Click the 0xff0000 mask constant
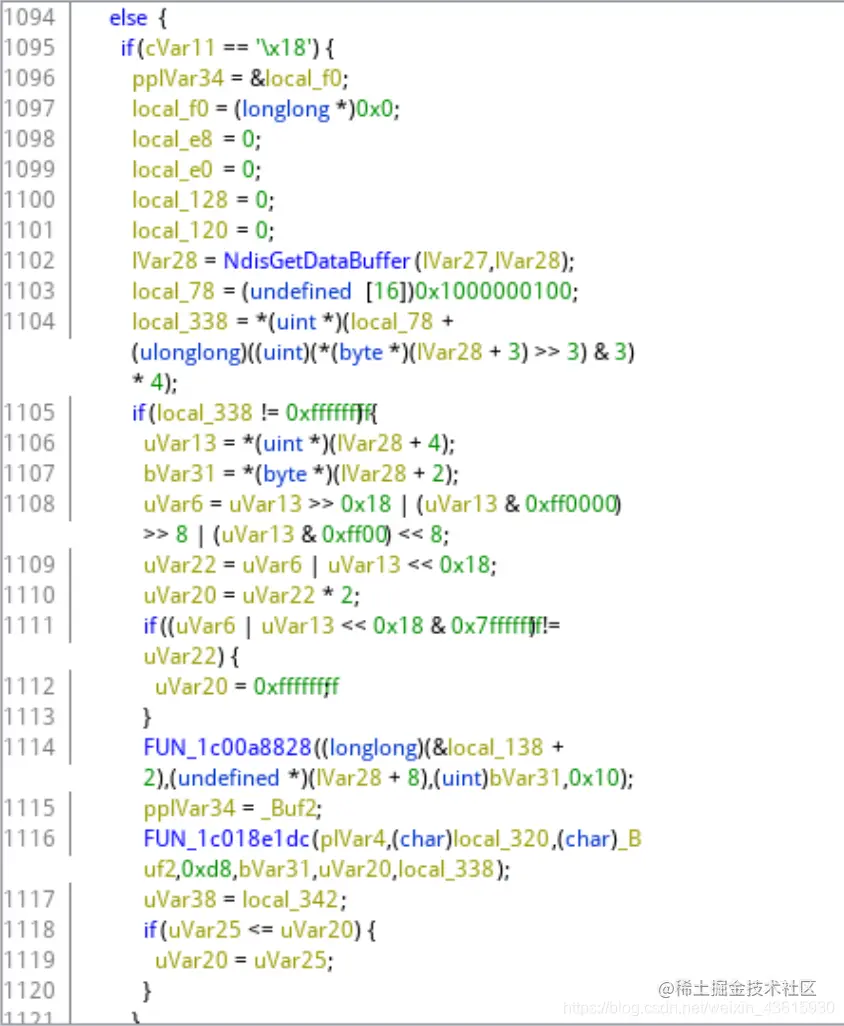The width and height of the screenshot is (844, 1026). 571,504
